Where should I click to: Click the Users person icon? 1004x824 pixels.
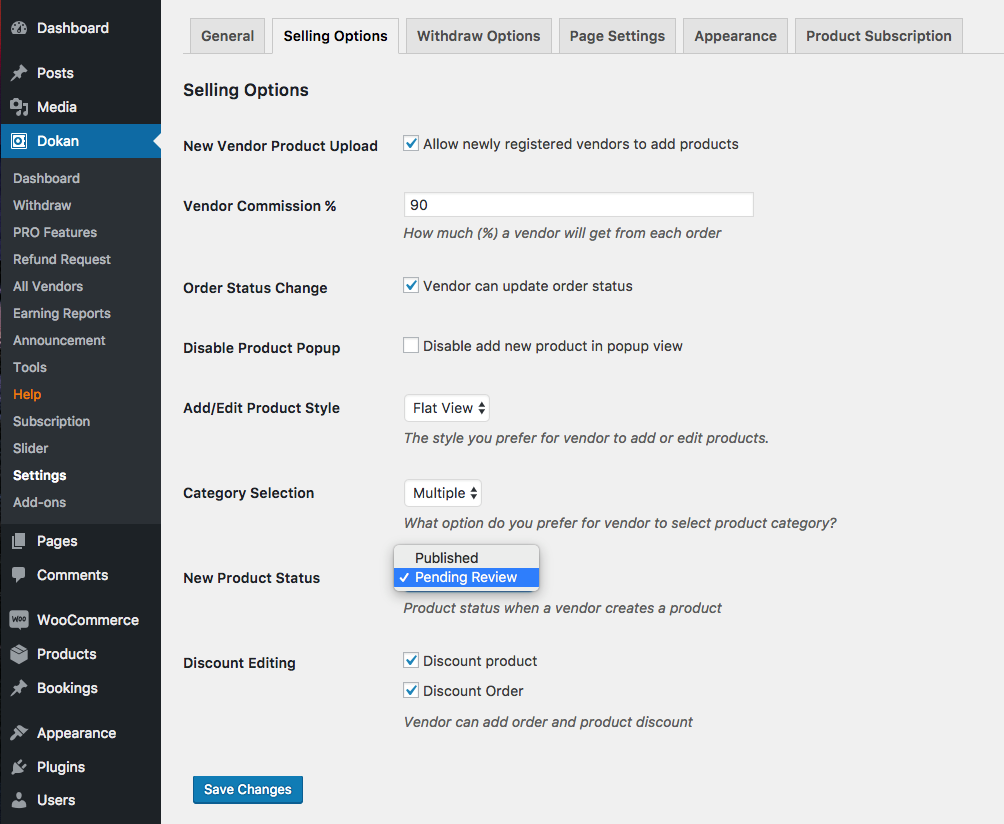click(19, 800)
